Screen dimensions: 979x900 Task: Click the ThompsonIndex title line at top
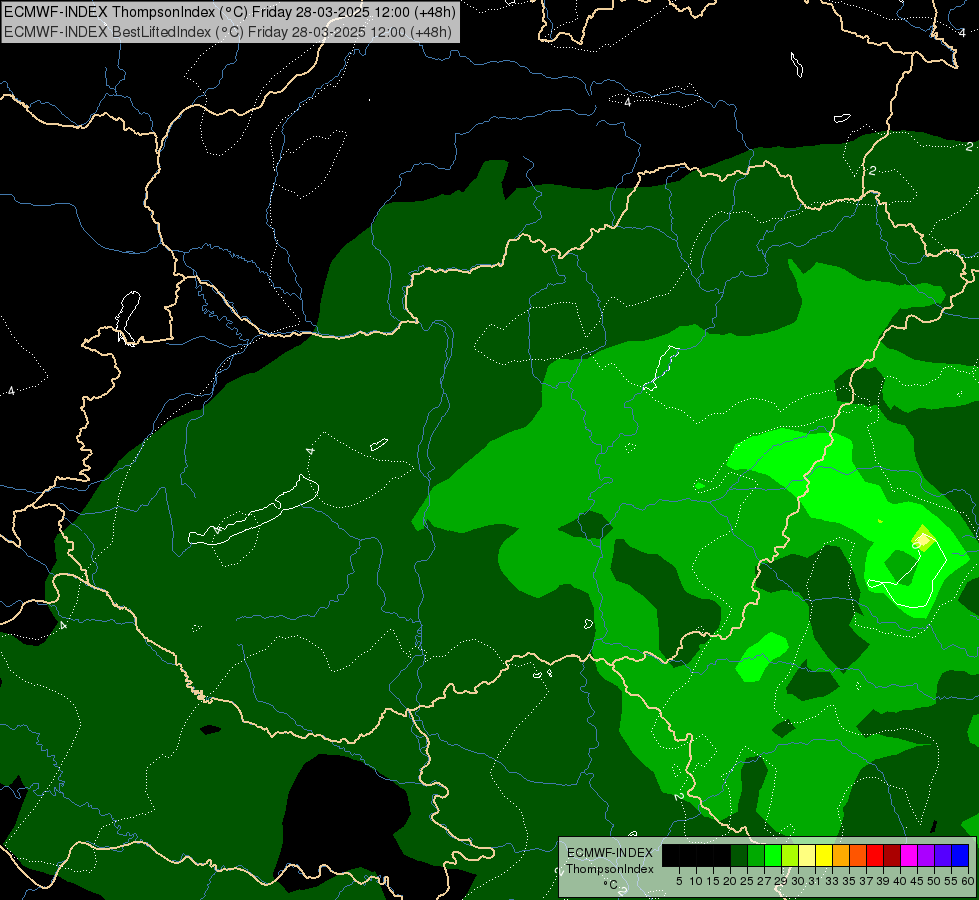pyautogui.click(x=230, y=11)
